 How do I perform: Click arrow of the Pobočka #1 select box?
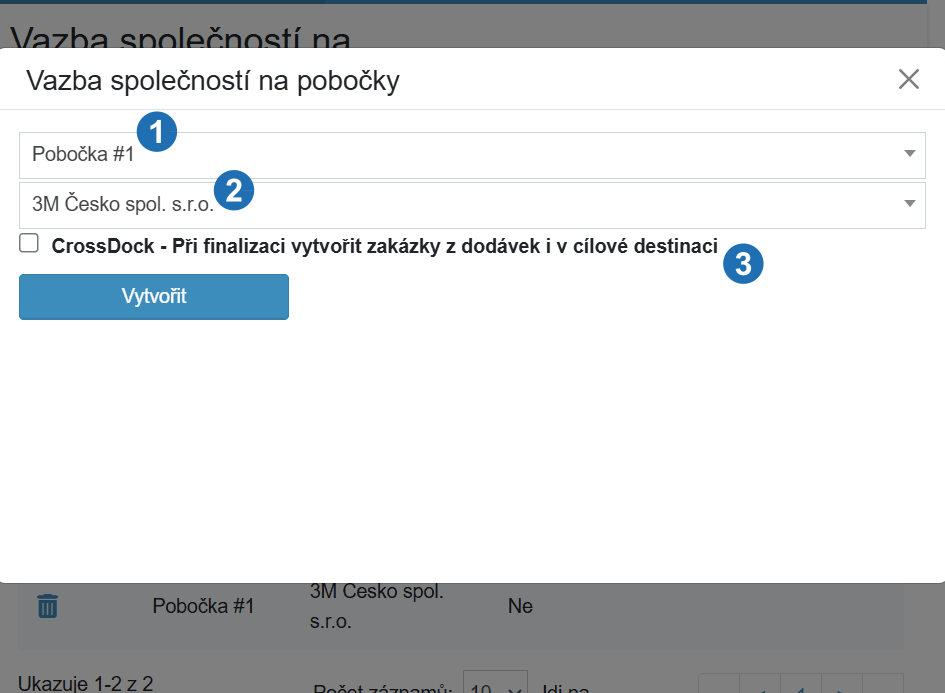(x=909, y=154)
